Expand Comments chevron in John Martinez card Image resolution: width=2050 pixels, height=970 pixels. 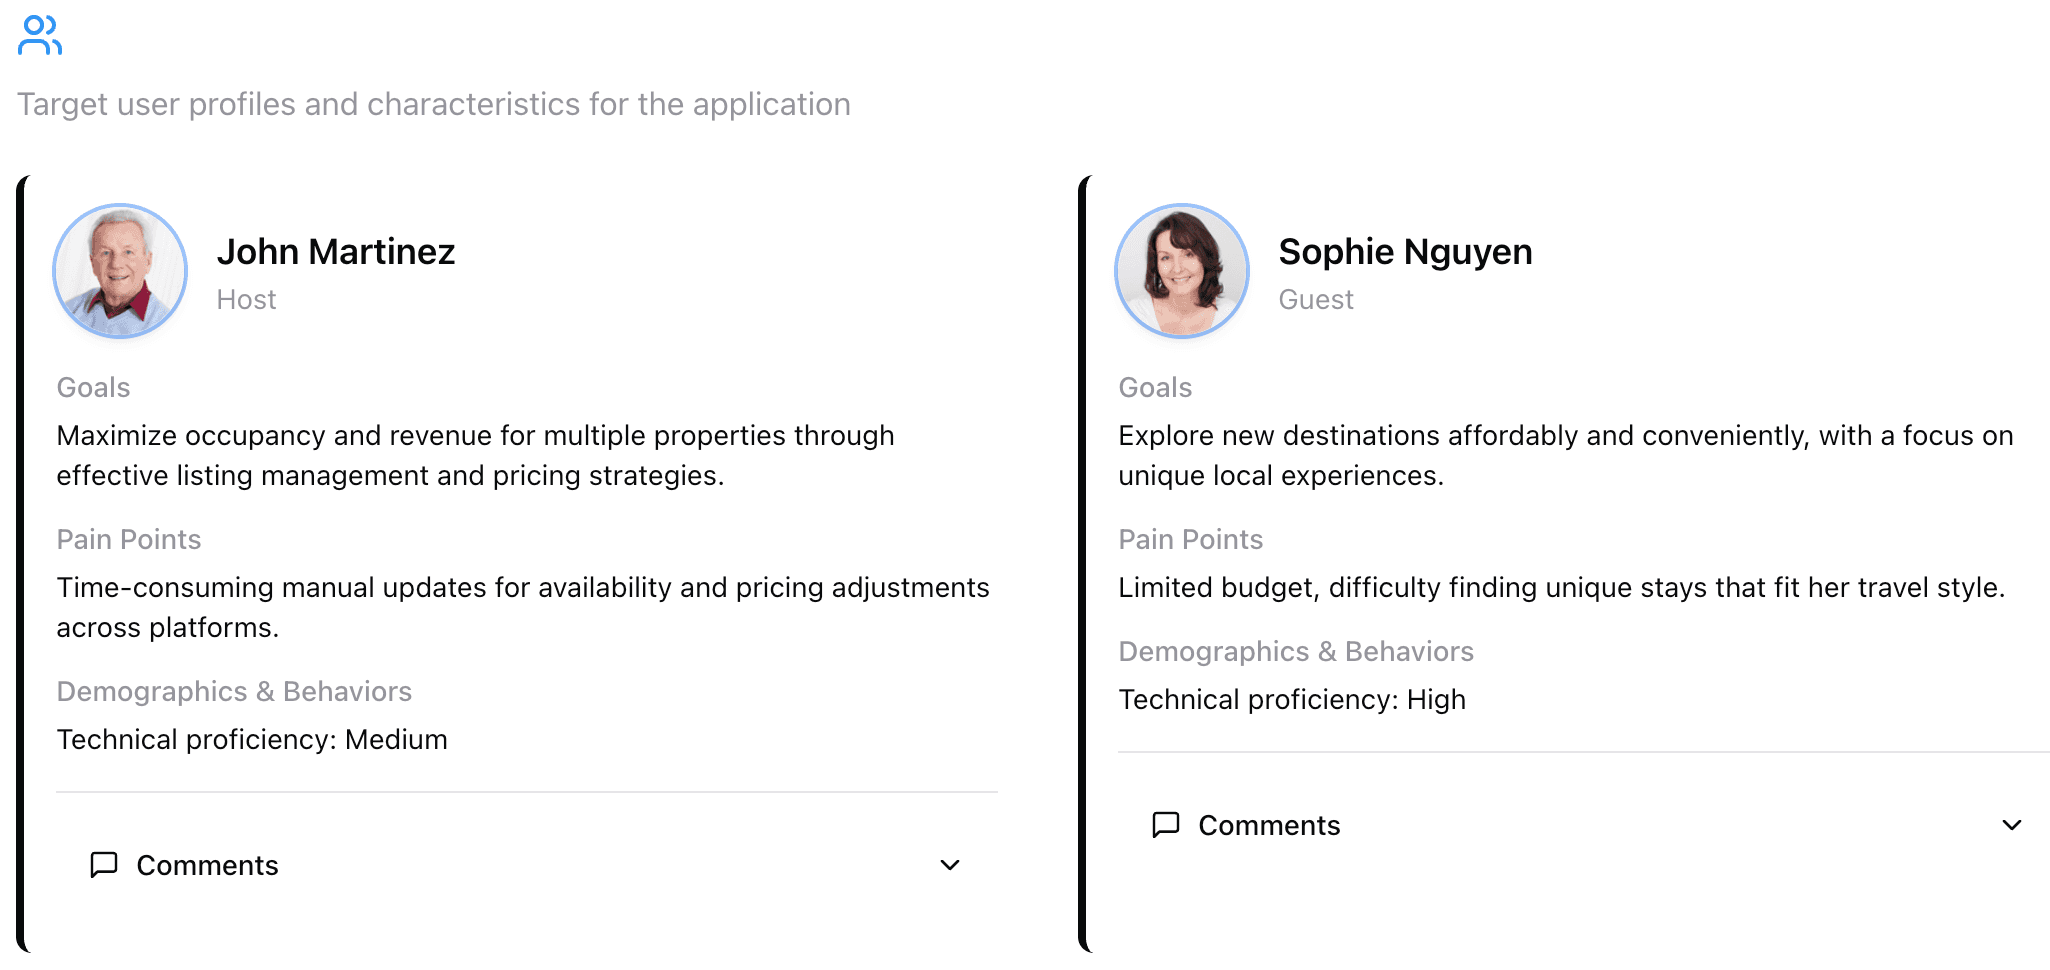950,865
